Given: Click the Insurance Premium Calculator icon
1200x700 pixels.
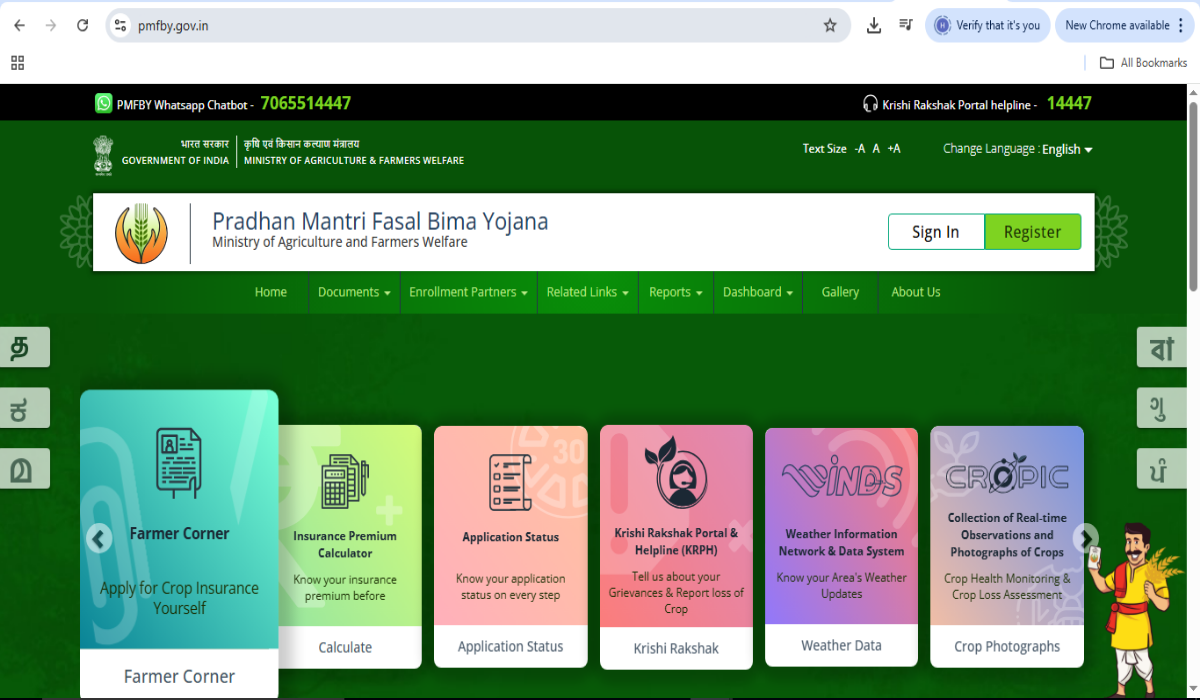Looking at the screenshot, I should (x=345, y=480).
